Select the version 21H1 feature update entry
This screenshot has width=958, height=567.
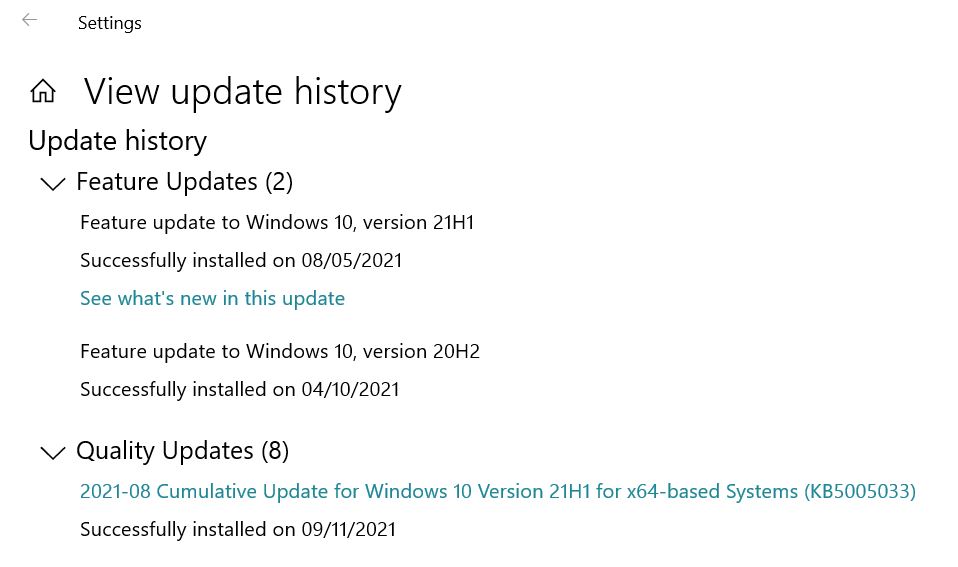pyautogui.click(x=277, y=222)
